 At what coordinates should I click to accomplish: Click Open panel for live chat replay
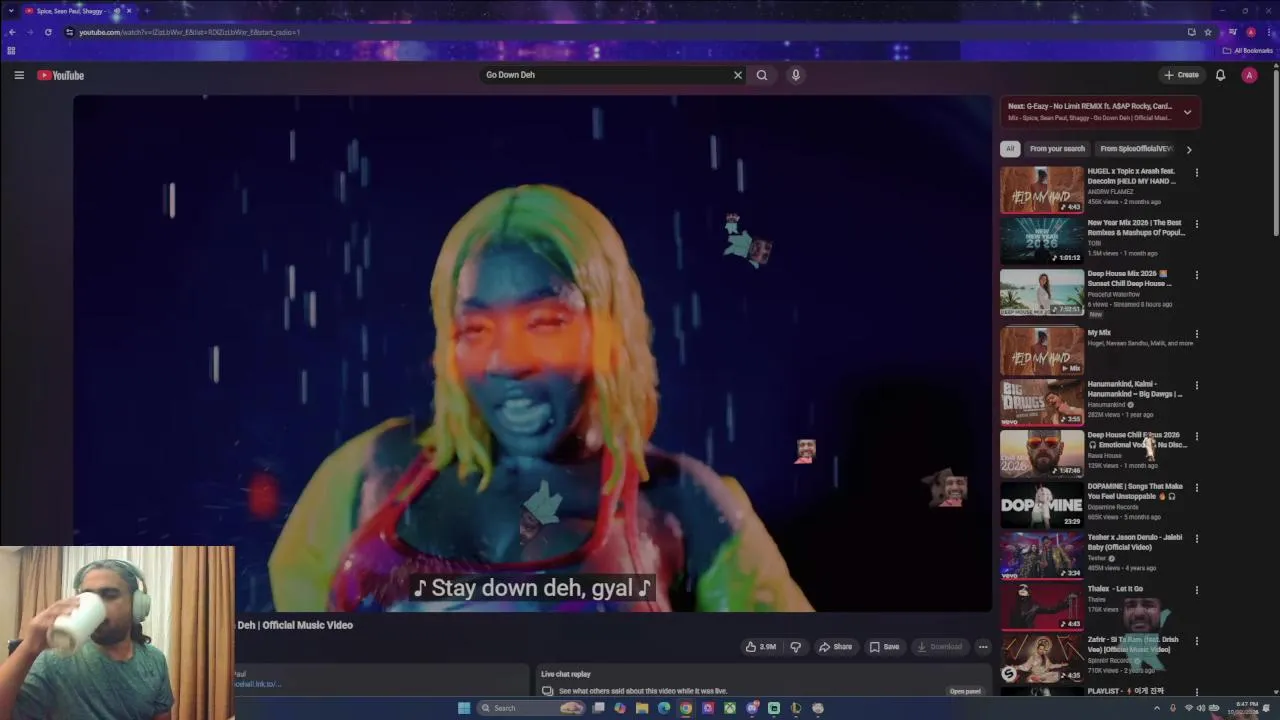(965, 691)
